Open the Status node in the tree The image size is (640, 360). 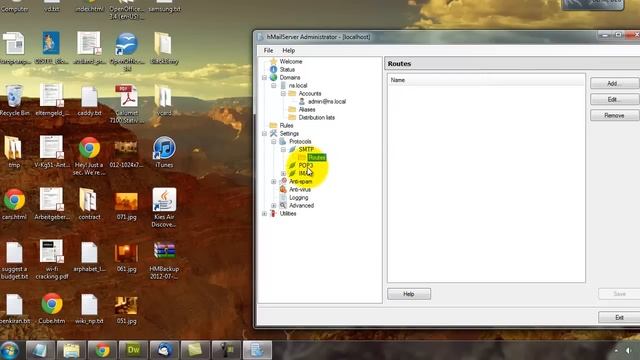[x=287, y=70]
